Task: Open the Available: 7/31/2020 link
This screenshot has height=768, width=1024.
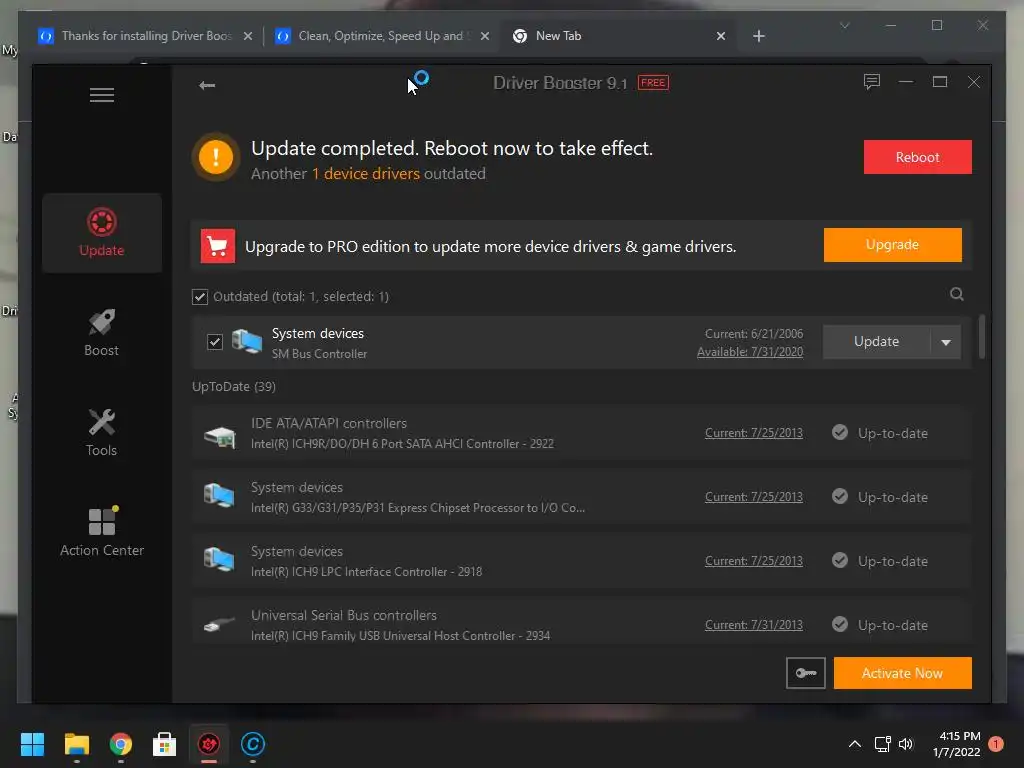Action: tap(750, 351)
